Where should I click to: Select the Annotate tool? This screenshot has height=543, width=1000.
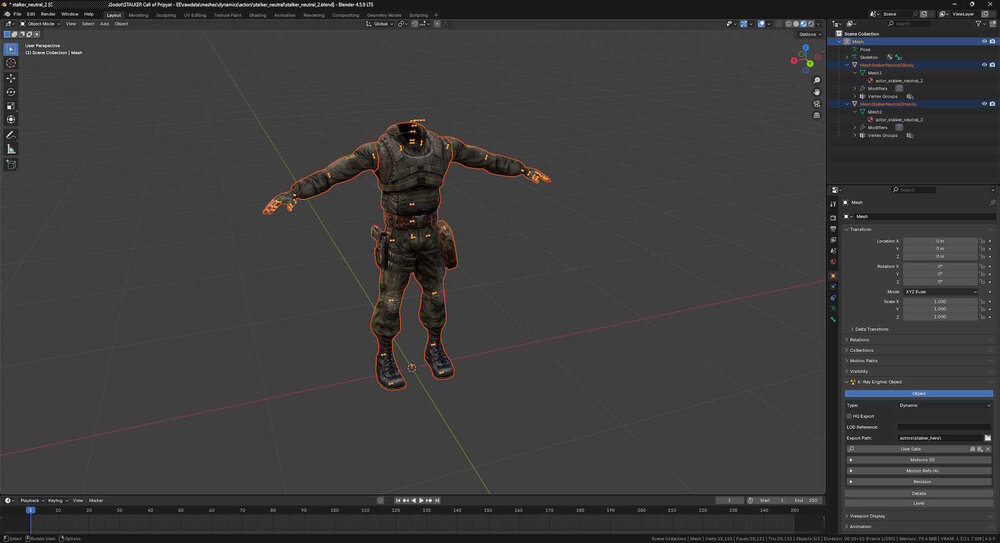pos(11,135)
